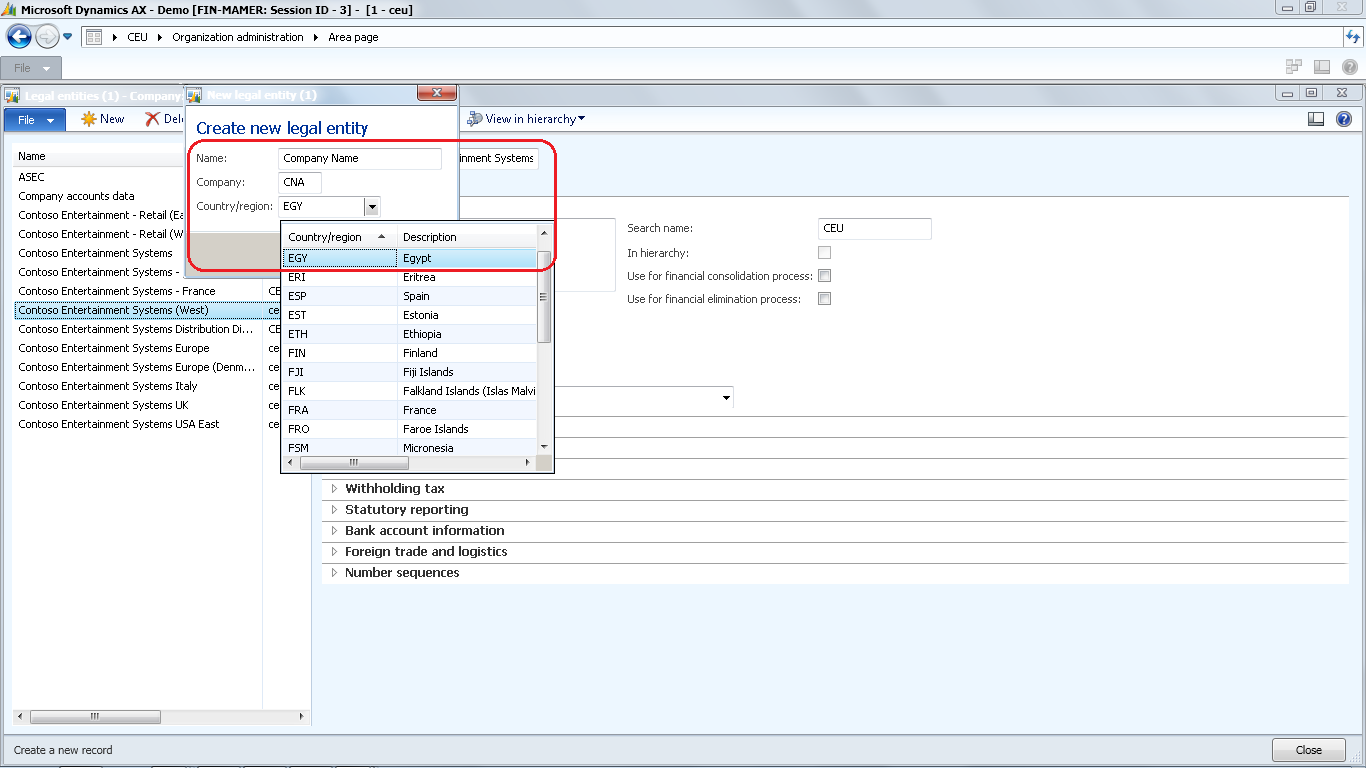Click the address bar module grid icon

click(x=94, y=37)
